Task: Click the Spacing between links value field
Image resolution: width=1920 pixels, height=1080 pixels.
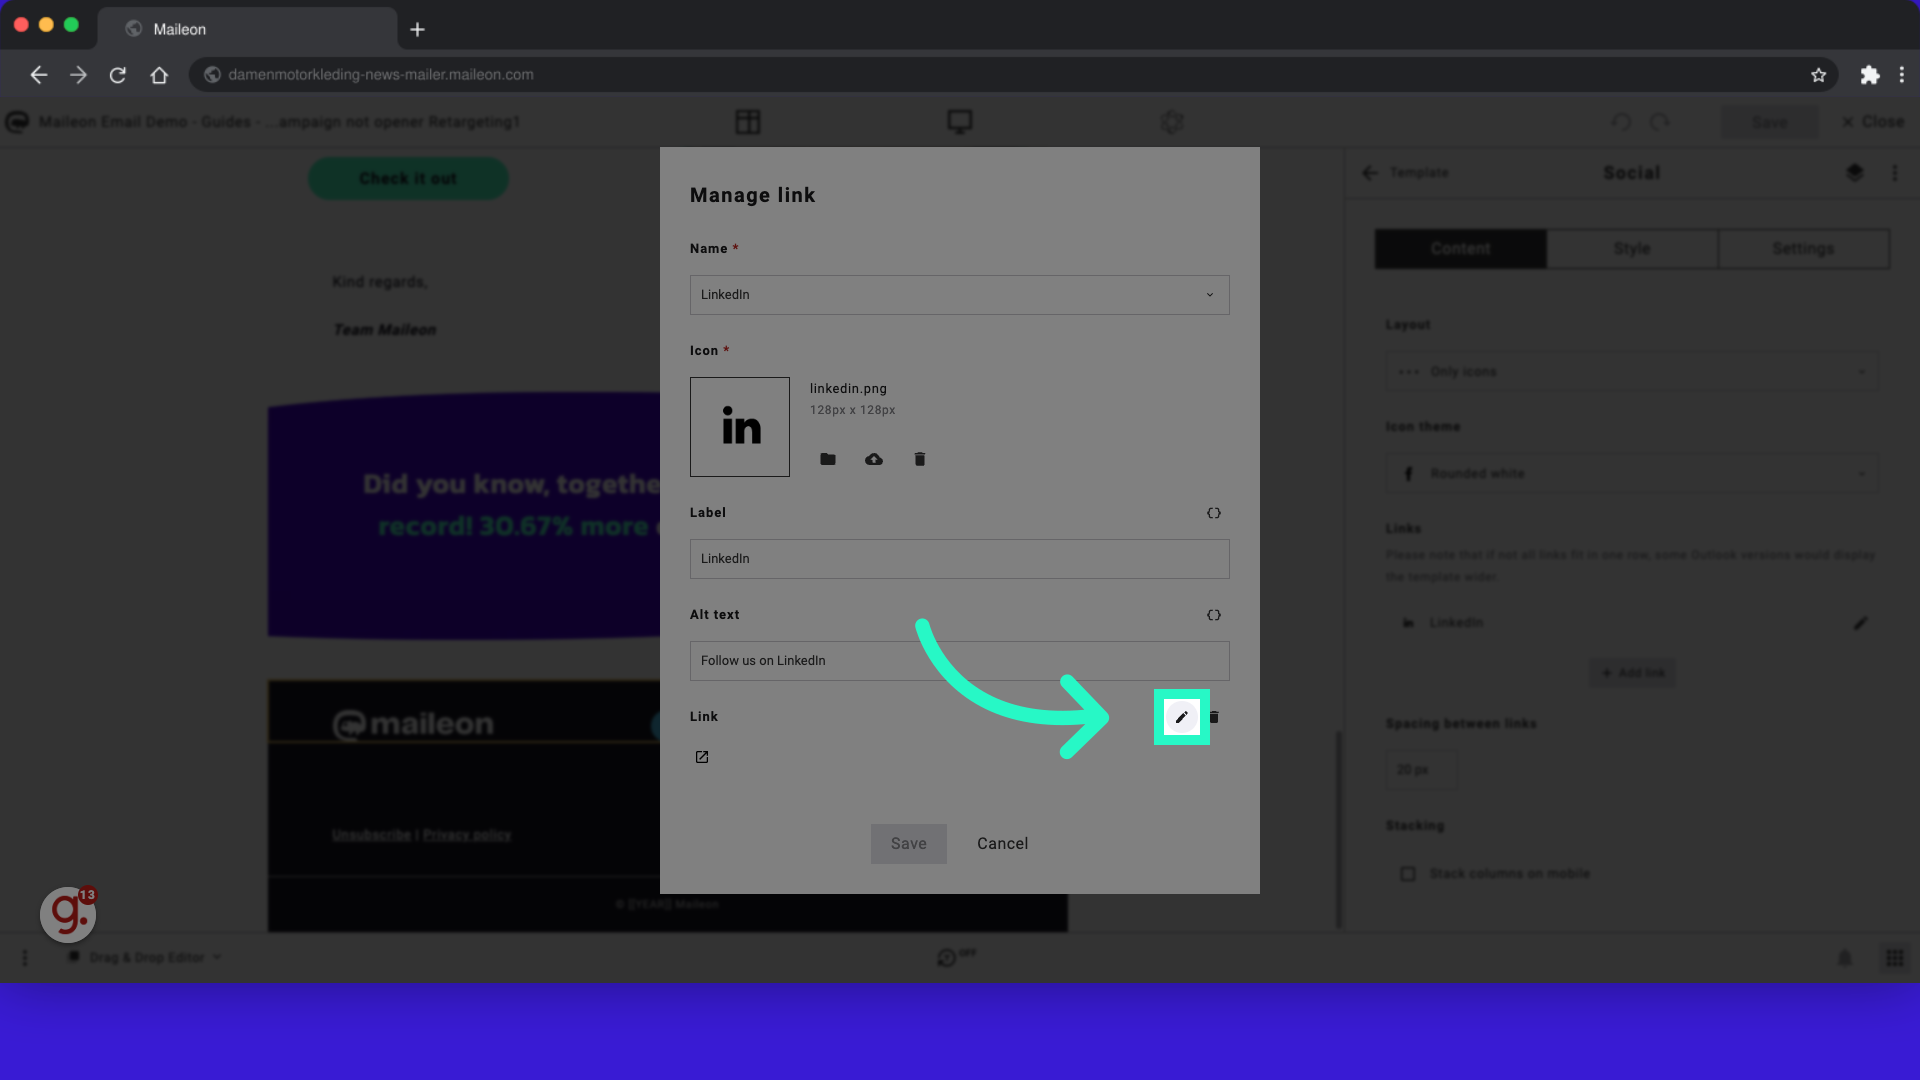Action: coord(1422,770)
